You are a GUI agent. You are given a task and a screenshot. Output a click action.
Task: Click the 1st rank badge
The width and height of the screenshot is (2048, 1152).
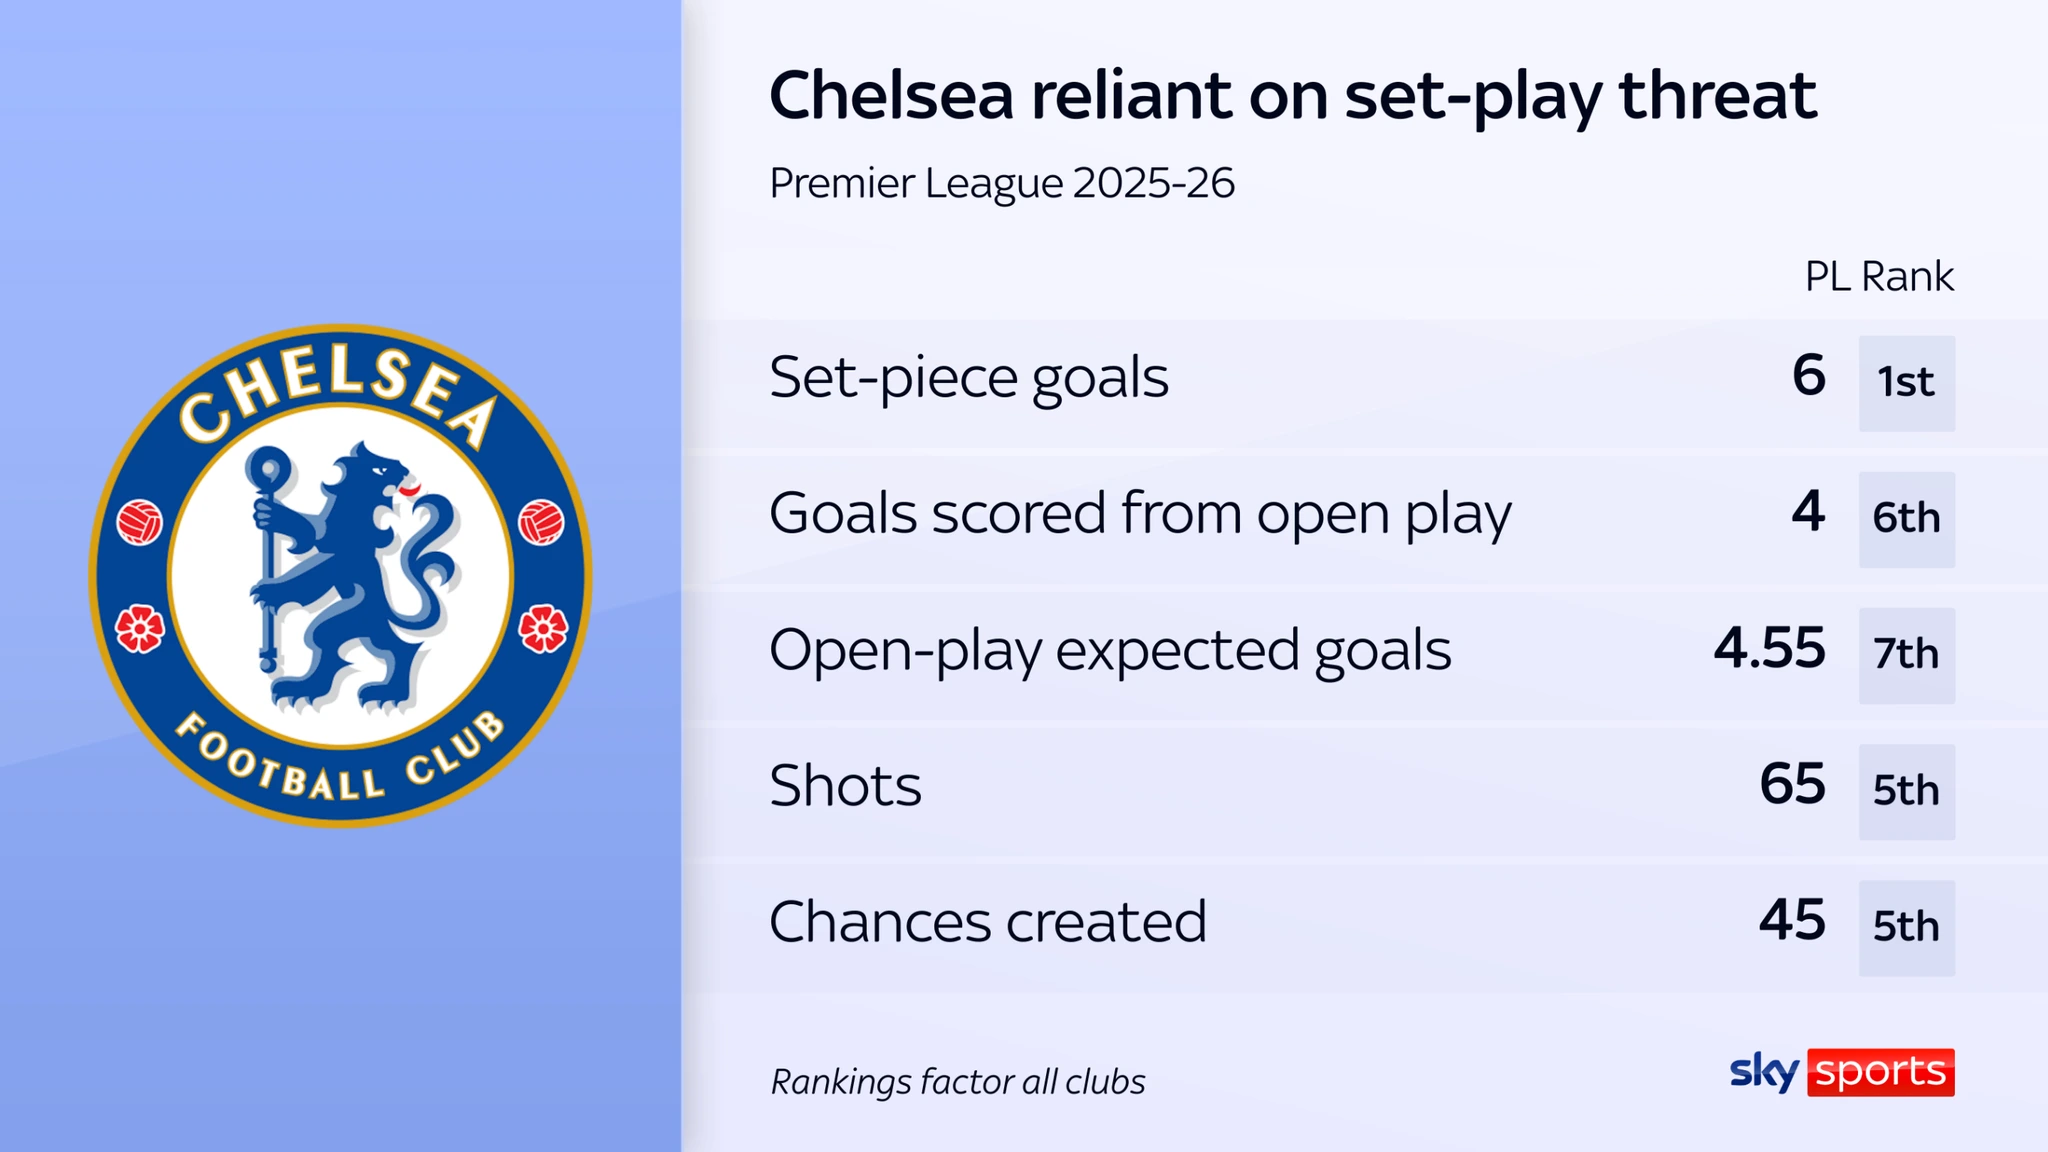pyautogui.click(x=1906, y=383)
